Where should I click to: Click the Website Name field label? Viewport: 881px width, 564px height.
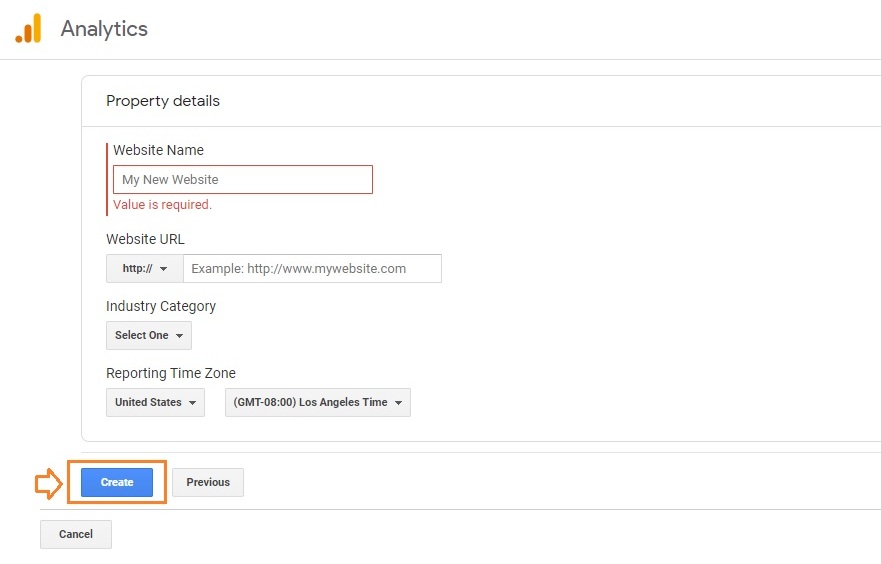(x=158, y=150)
